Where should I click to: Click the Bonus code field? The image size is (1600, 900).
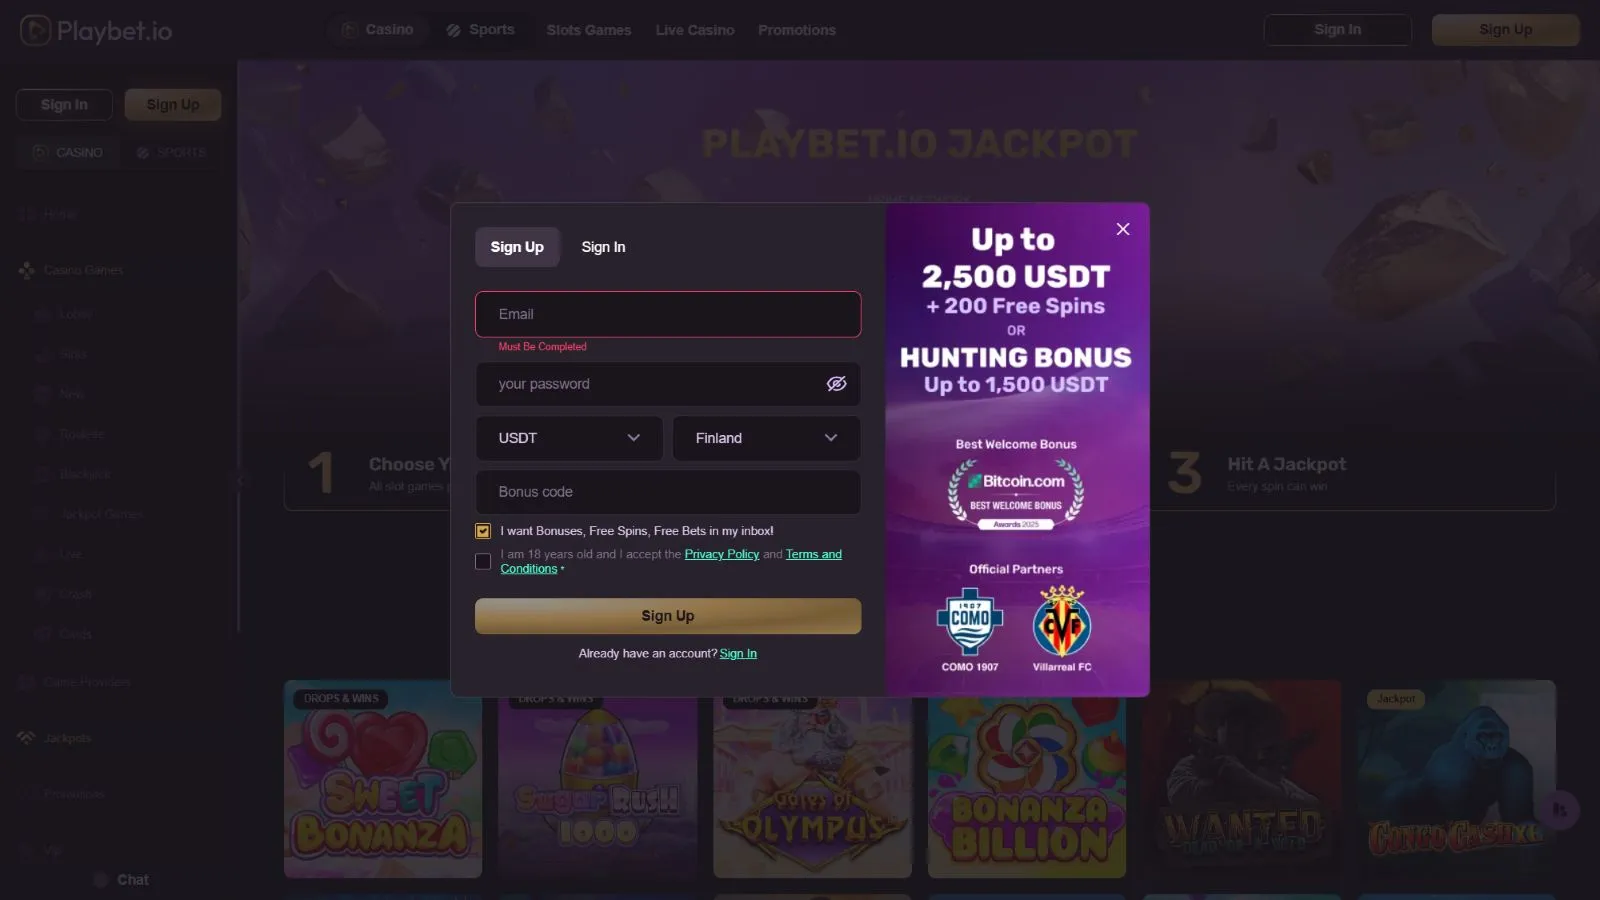(668, 492)
